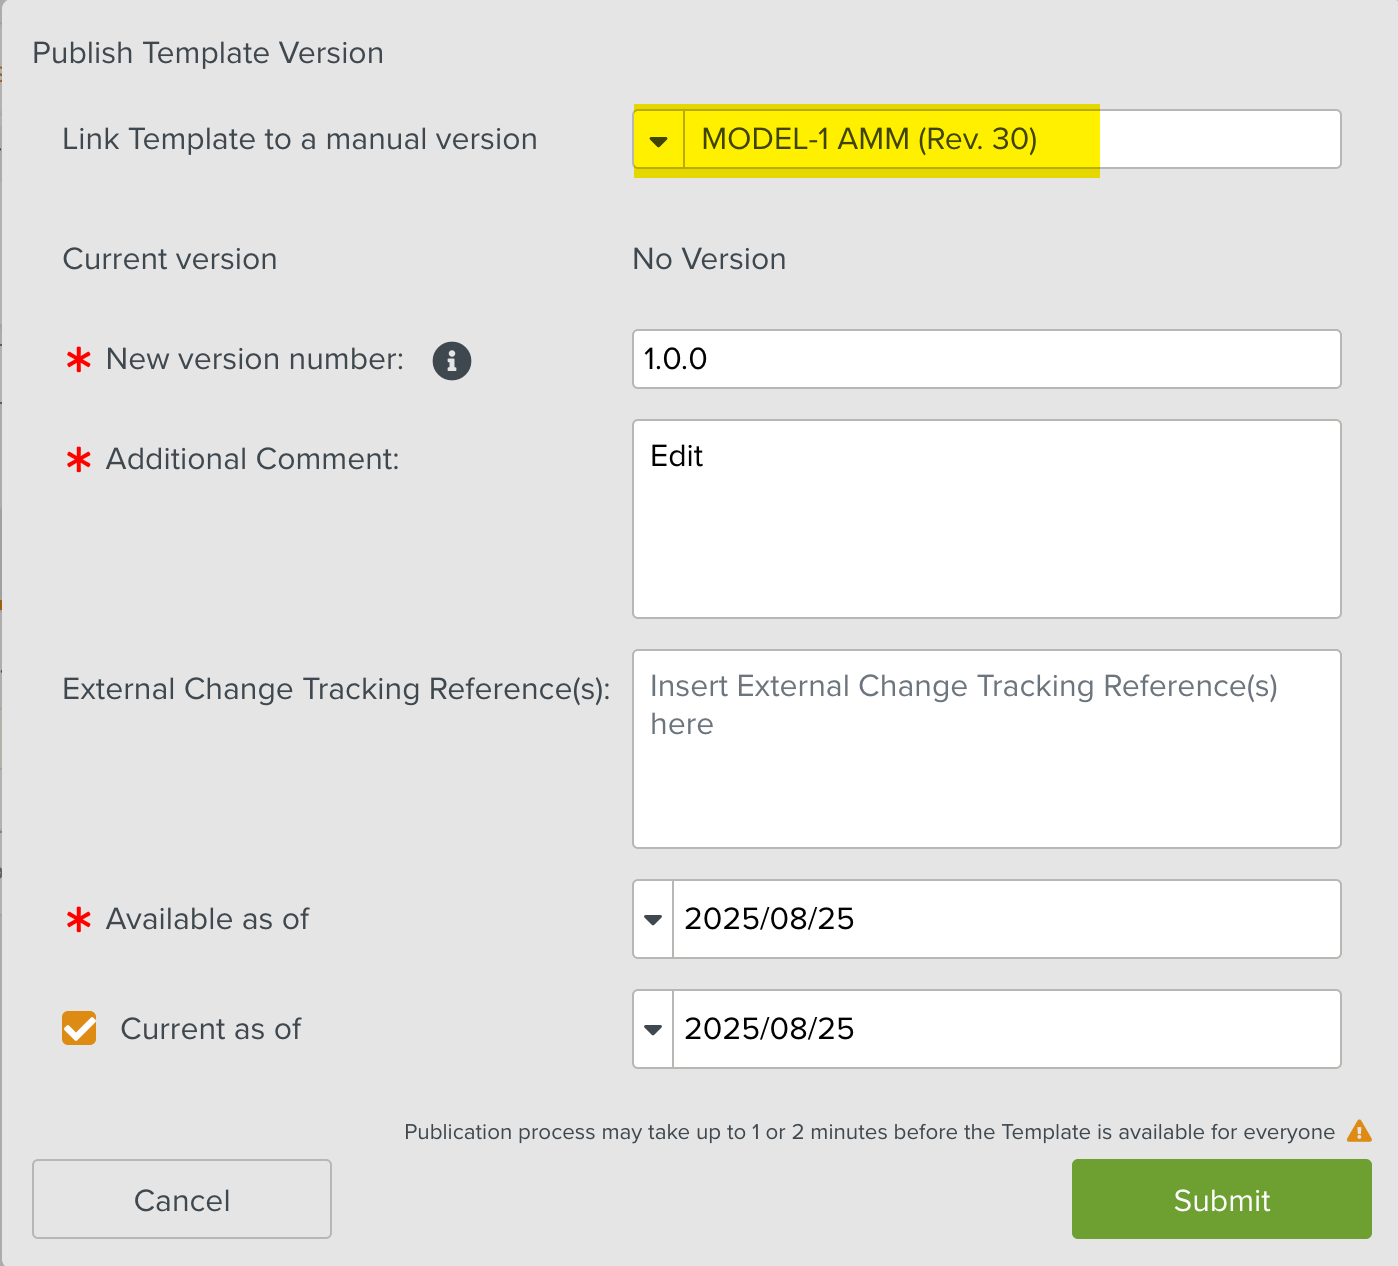
Task: Click the "Publish Template Version" dialog title
Action: (208, 53)
